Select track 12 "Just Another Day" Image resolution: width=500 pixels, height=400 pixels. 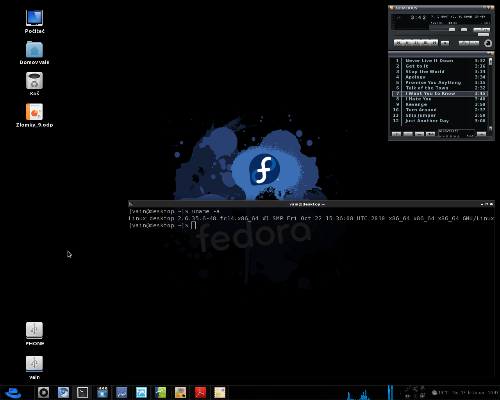[440, 121]
